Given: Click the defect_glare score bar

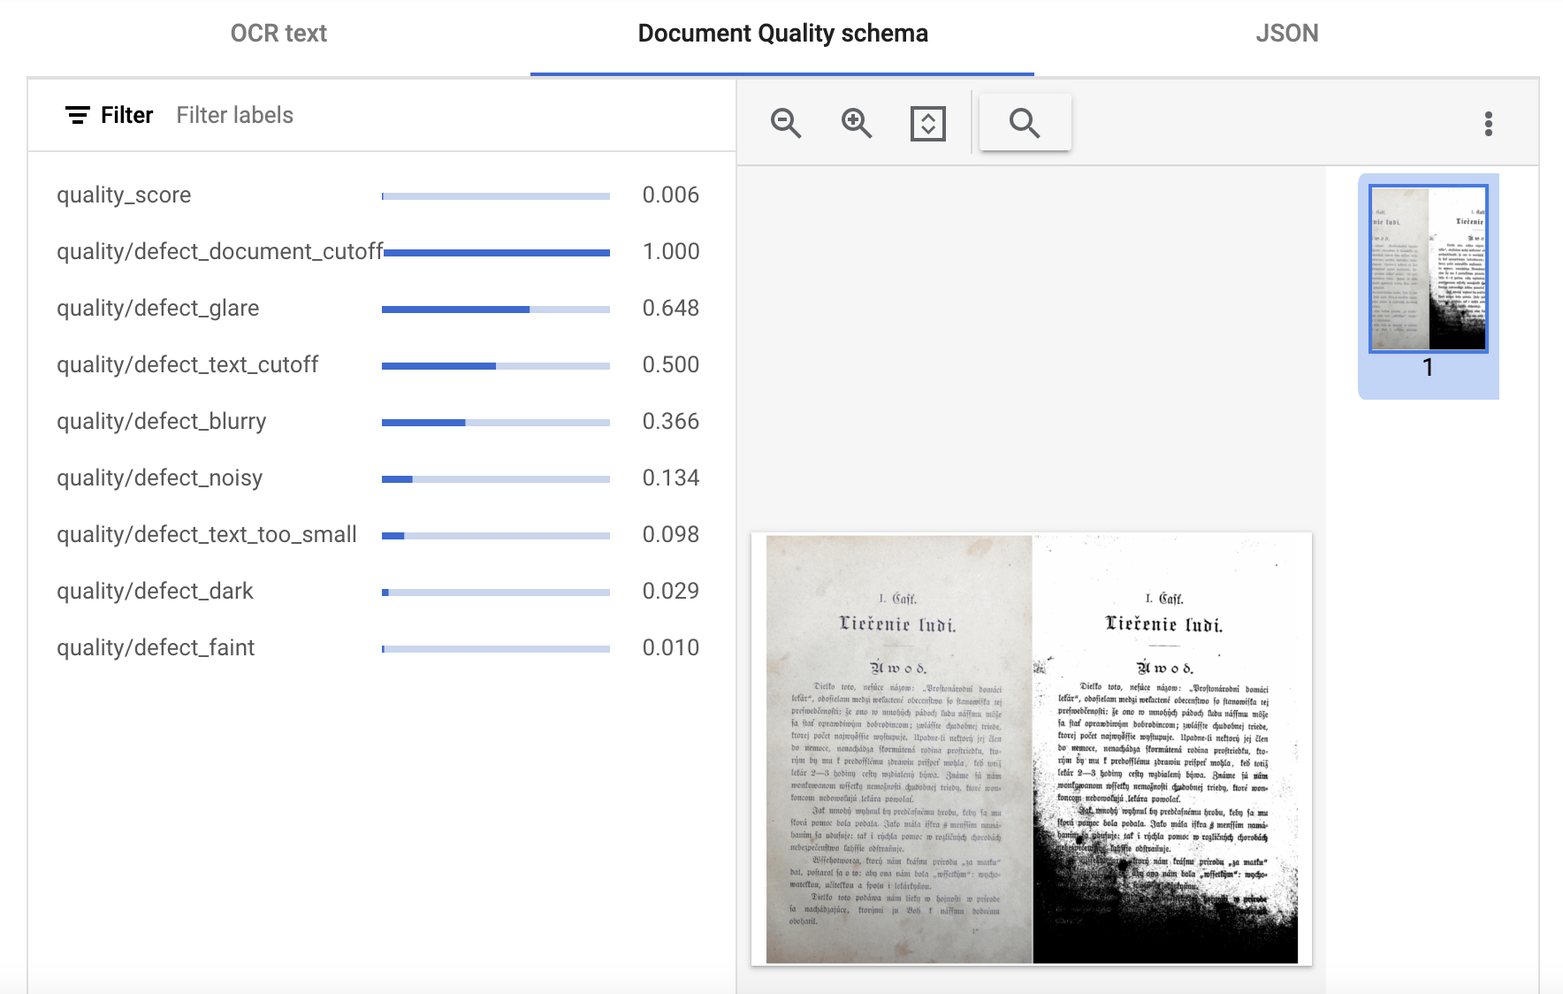Looking at the screenshot, I should pyautogui.click(x=496, y=309).
